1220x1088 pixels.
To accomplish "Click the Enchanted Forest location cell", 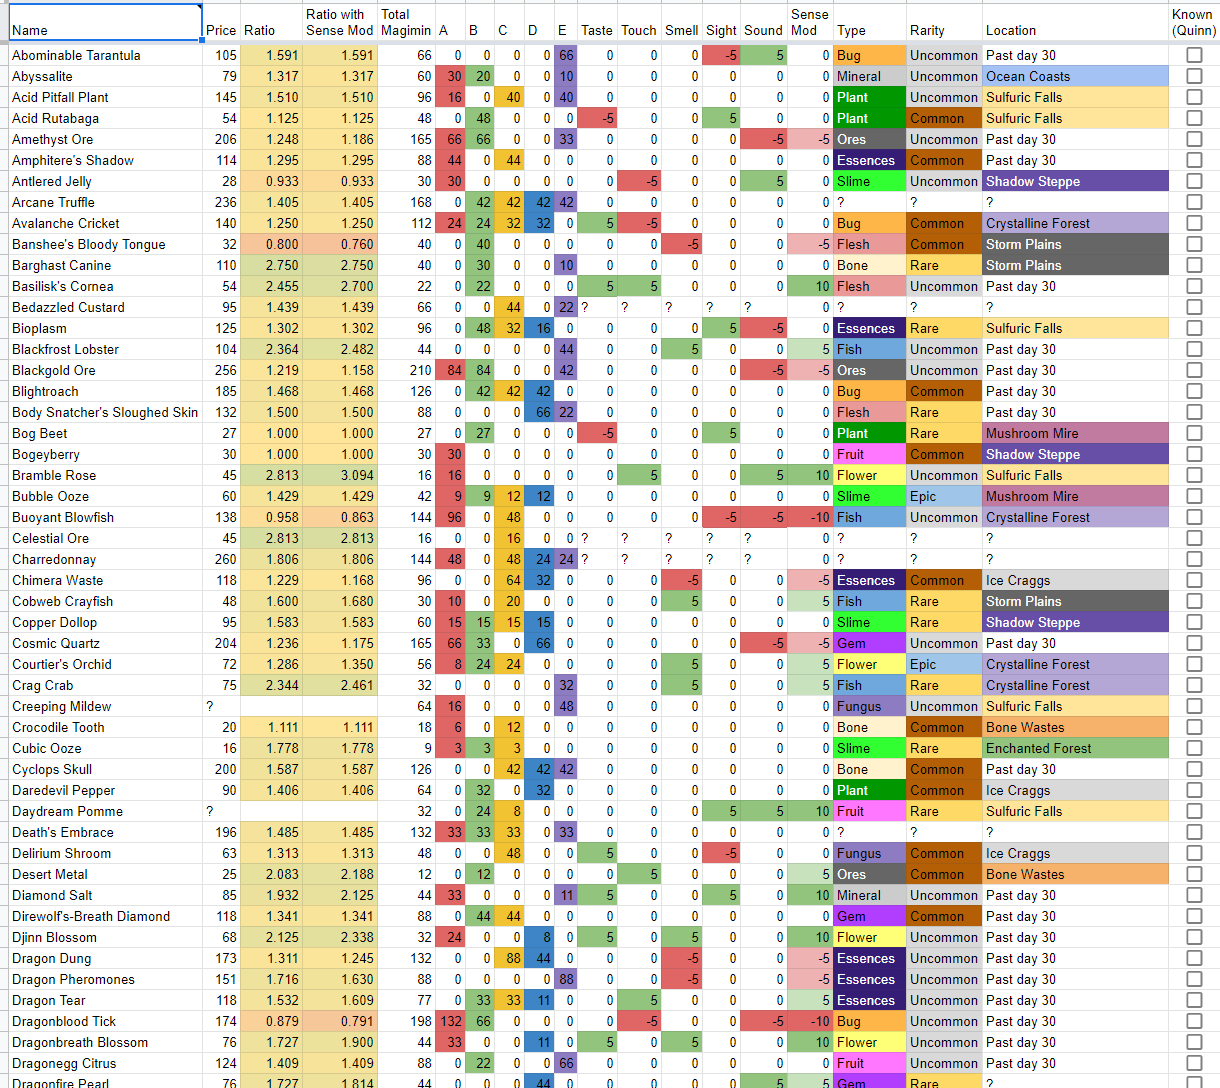I will 1075,748.
